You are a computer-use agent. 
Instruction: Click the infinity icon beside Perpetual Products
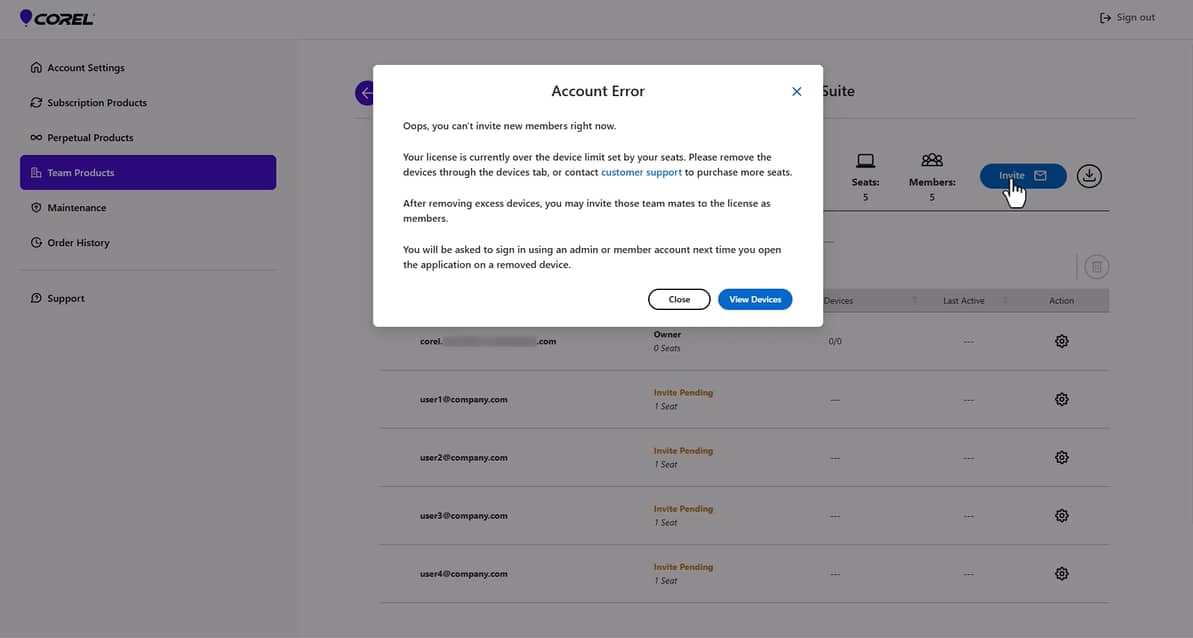(x=37, y=137)
